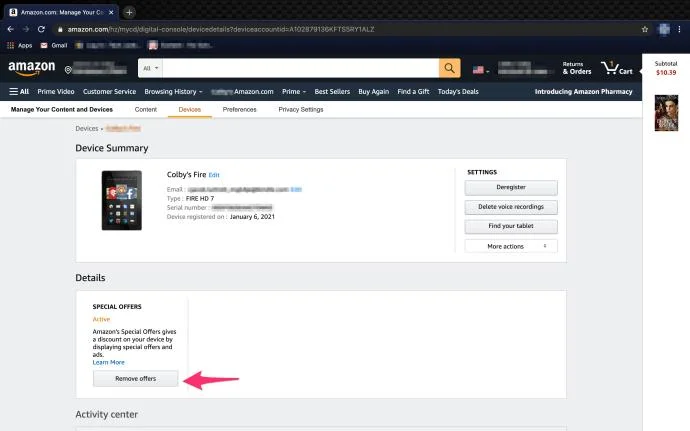Screen dimensions: 690x431
Task: Open a new browser tab
Action: [x=129, y=12]
